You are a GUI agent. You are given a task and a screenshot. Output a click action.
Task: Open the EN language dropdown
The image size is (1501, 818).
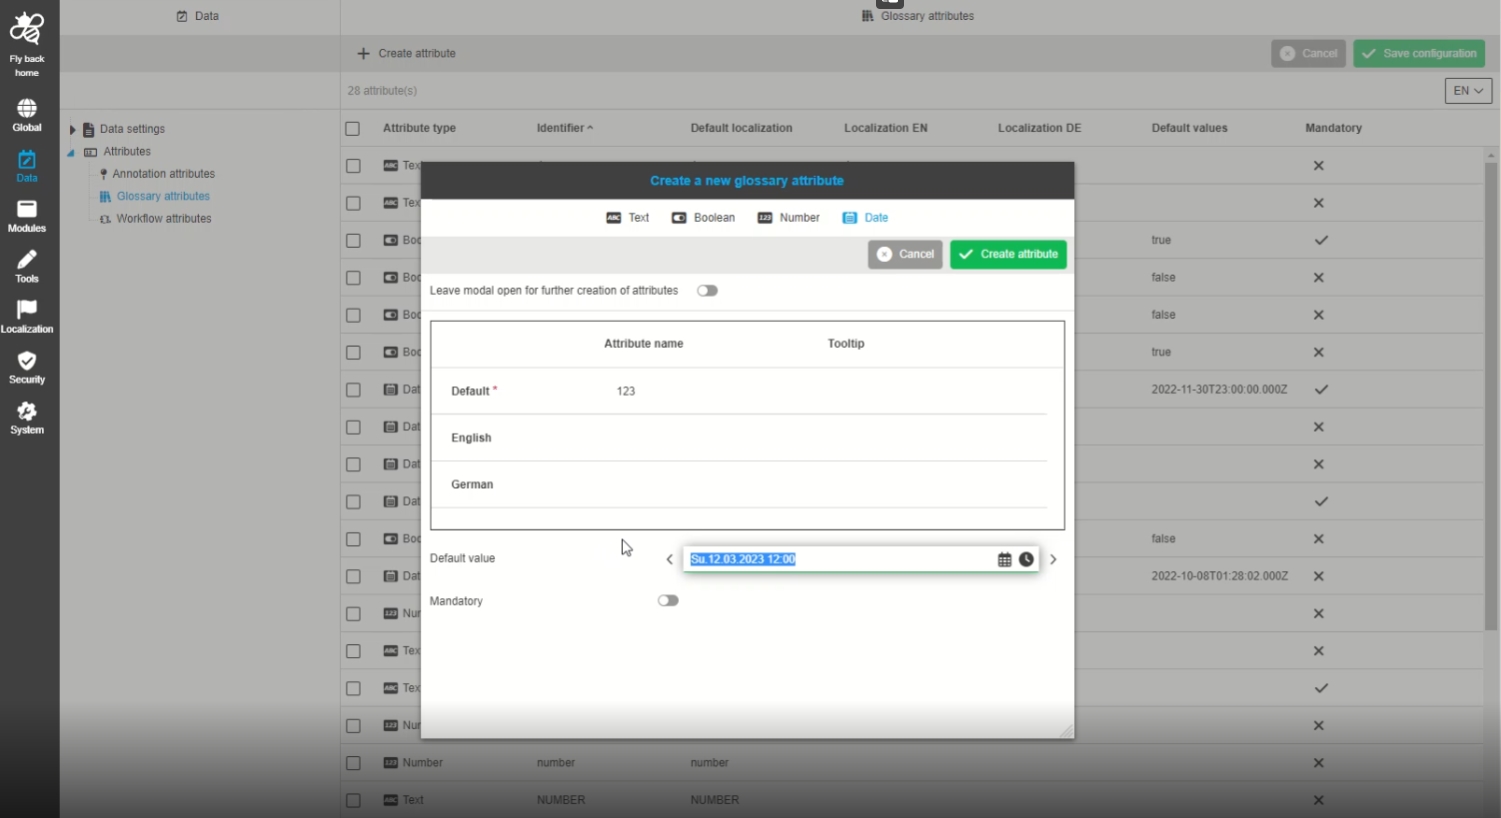point(1468,91)
